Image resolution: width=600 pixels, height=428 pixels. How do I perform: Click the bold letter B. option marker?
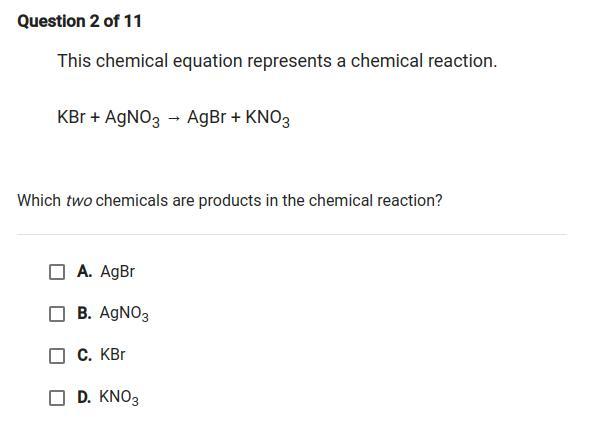[x=84, y=313]
